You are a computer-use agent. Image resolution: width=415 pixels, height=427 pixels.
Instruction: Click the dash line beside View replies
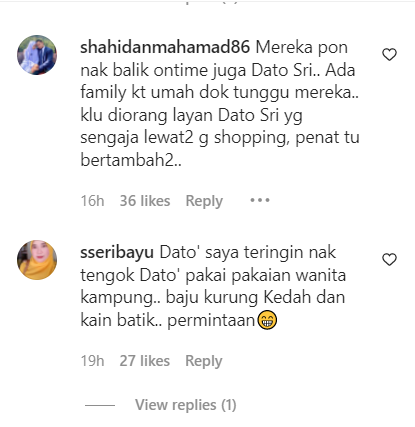click(x=100, y=405)
